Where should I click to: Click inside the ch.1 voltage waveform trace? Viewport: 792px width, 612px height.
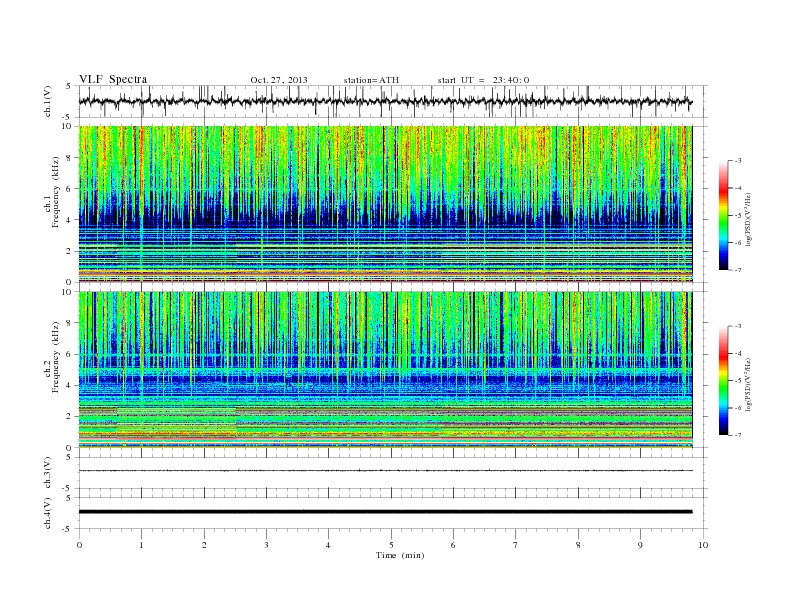click(385, 101)
